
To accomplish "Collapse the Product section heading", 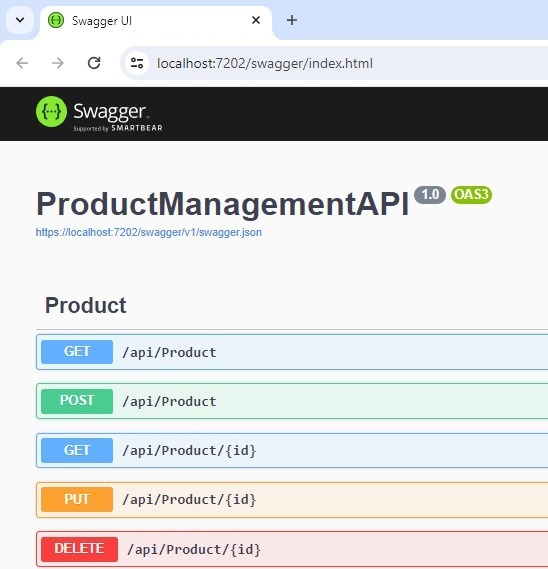I will point(86,305).
